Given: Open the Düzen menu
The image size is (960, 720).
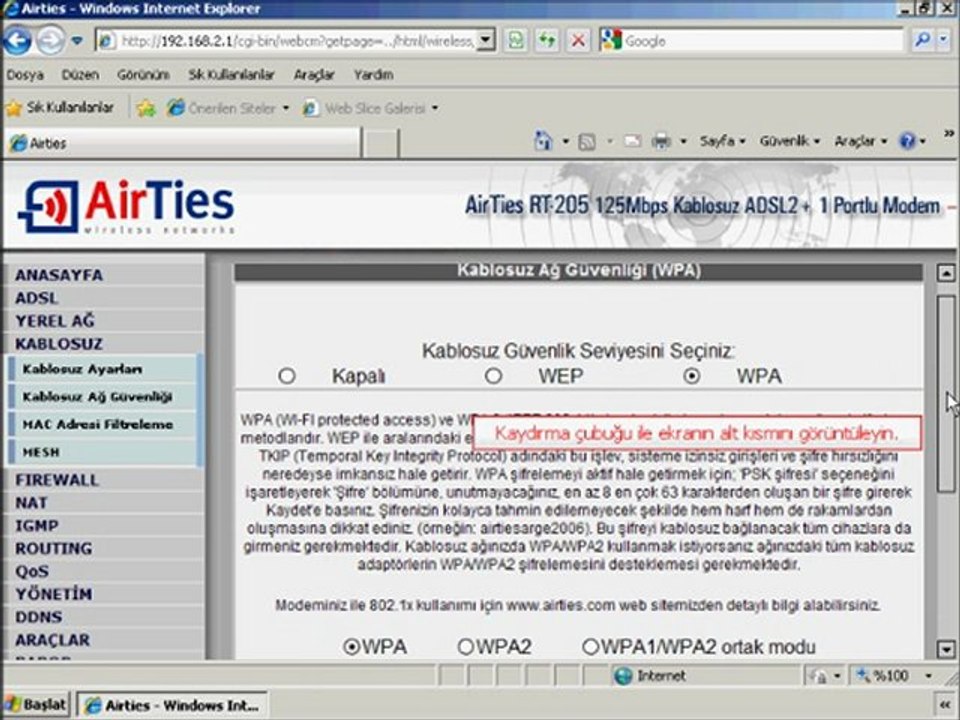Looking at the screenshot, I should pos(80,75).
